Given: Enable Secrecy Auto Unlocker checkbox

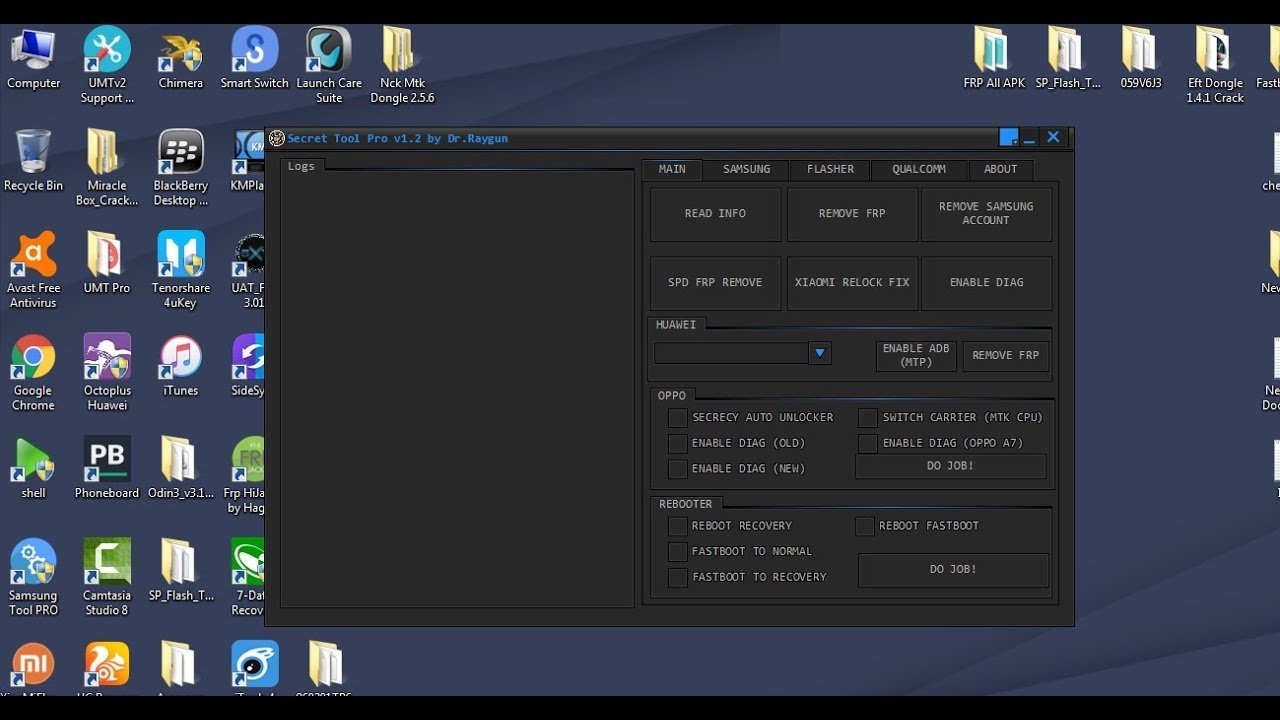Looking at the screenshot, I should point(678,418).
